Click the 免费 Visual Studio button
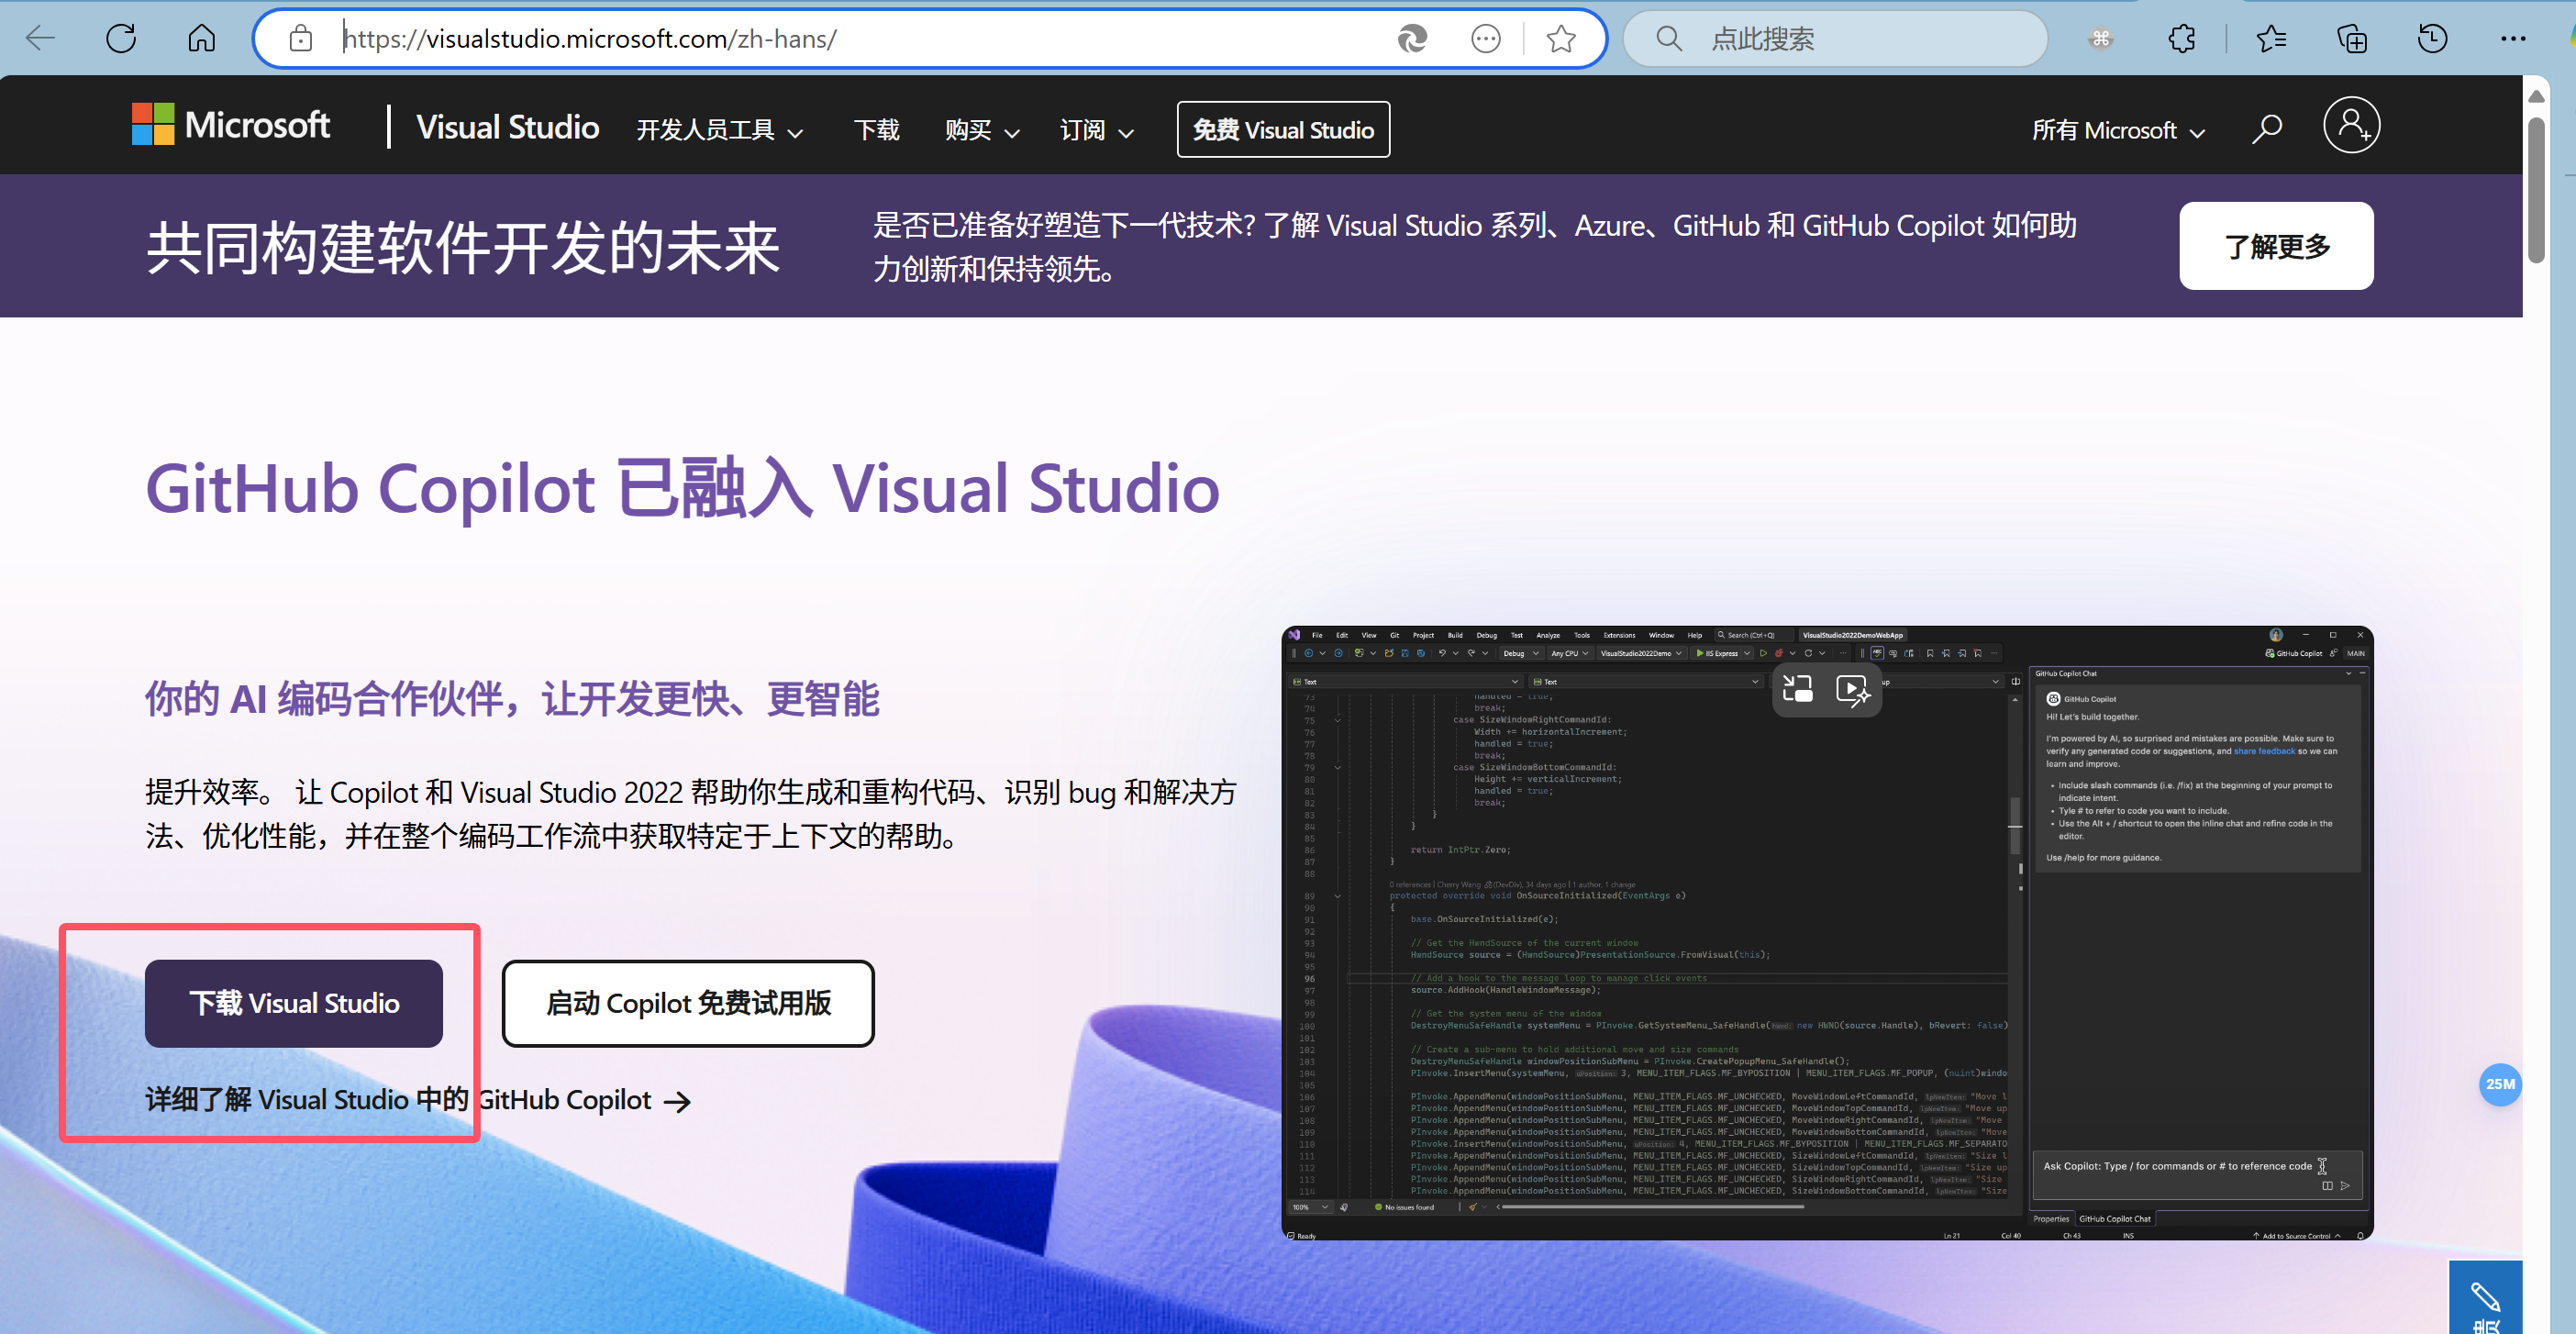 coord(1283,129)
